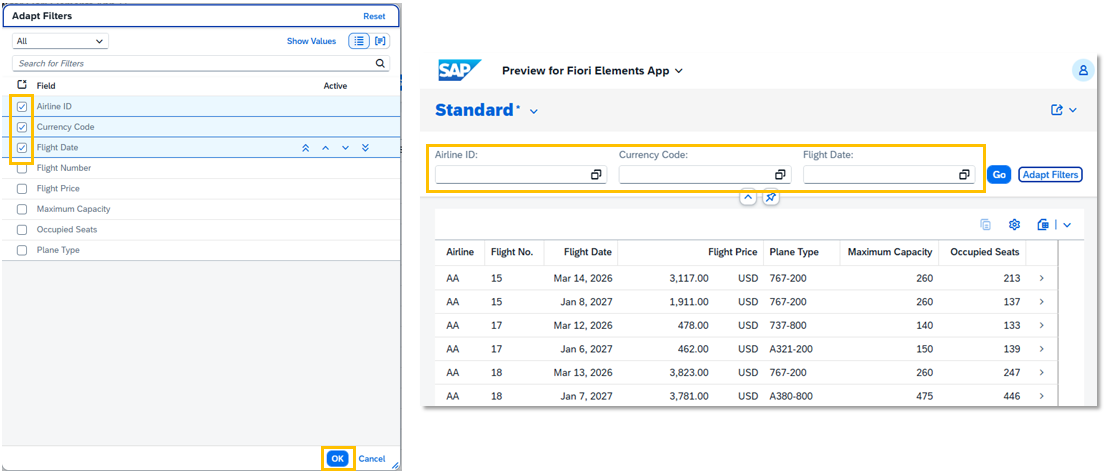Navigate into the Mar 12, 2026 flight row
This screenshot has height=474, width=1104.
(x=1041, y=325)
